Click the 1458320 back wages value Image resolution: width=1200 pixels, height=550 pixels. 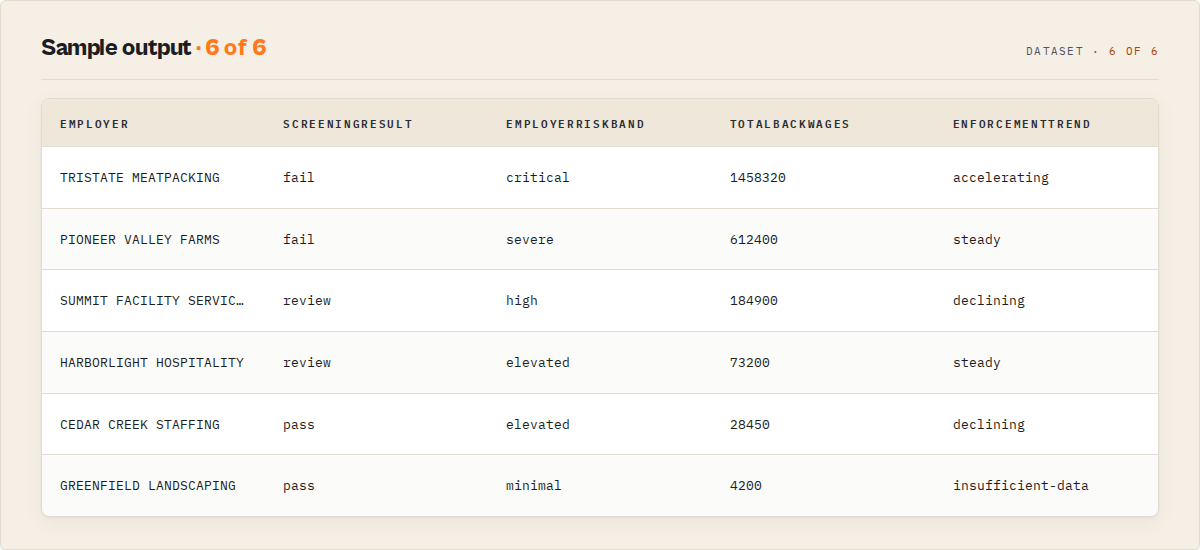click(758, 178)
